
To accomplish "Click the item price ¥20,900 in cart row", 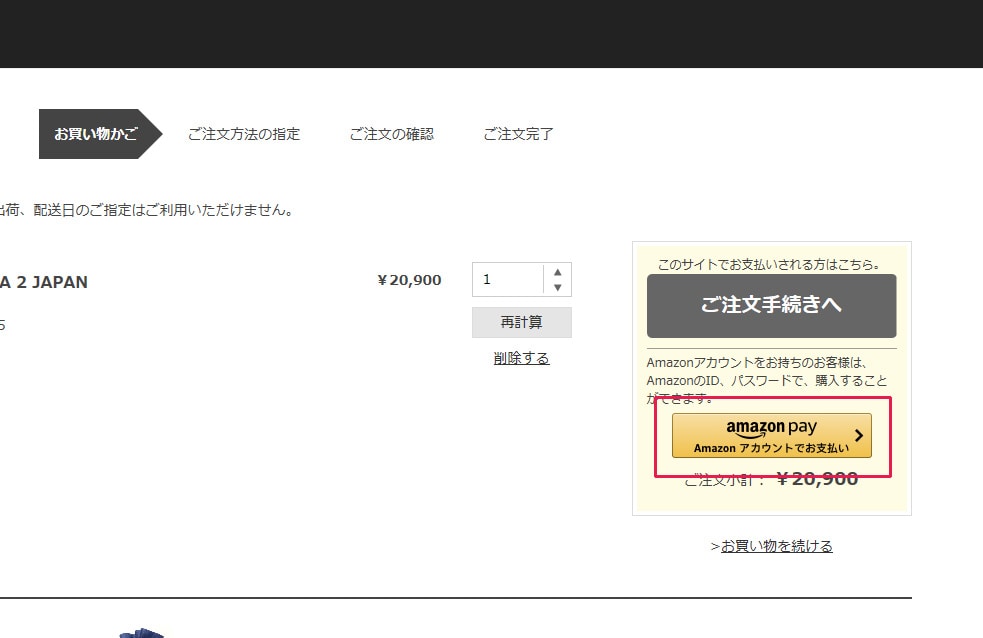I will [409, 280].
